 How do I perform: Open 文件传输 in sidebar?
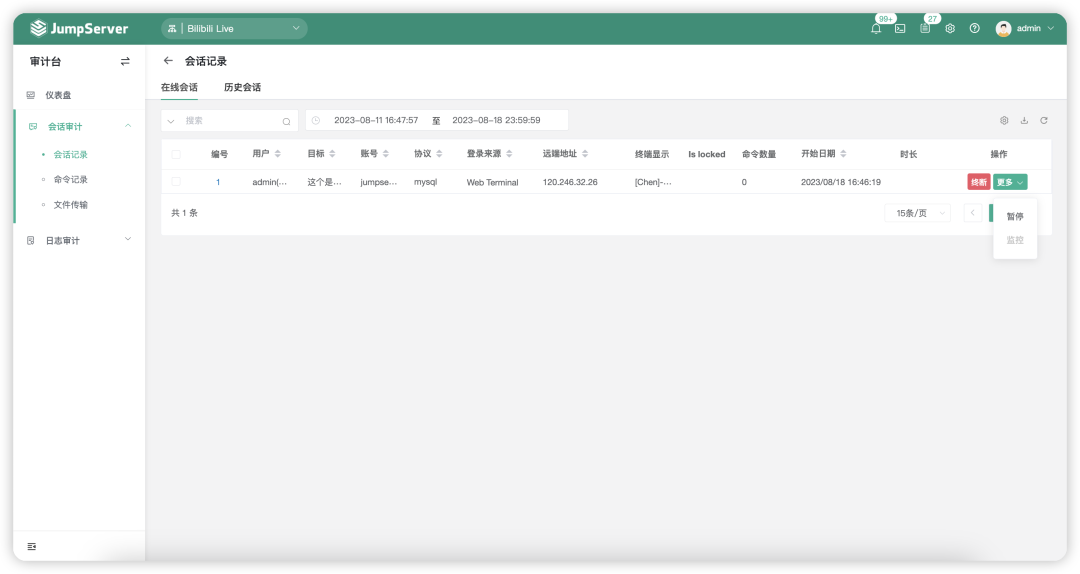[x=70, y=205]
